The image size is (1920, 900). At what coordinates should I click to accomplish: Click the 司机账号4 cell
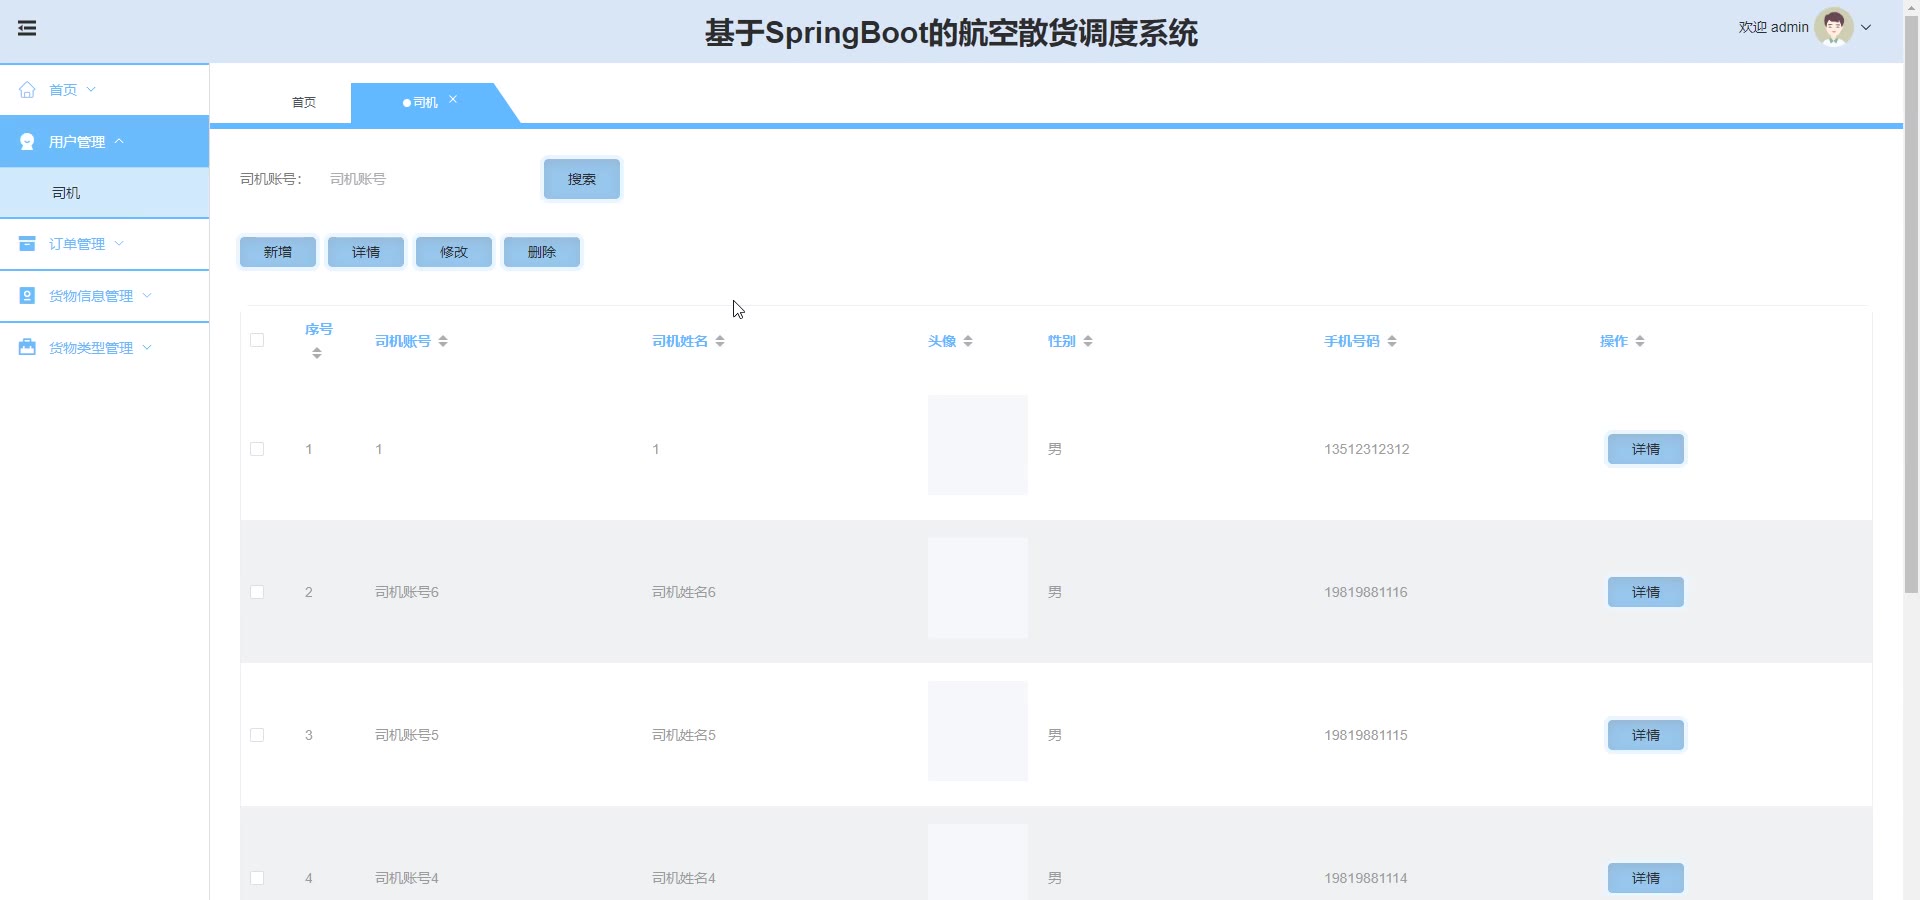coord(407,879)
